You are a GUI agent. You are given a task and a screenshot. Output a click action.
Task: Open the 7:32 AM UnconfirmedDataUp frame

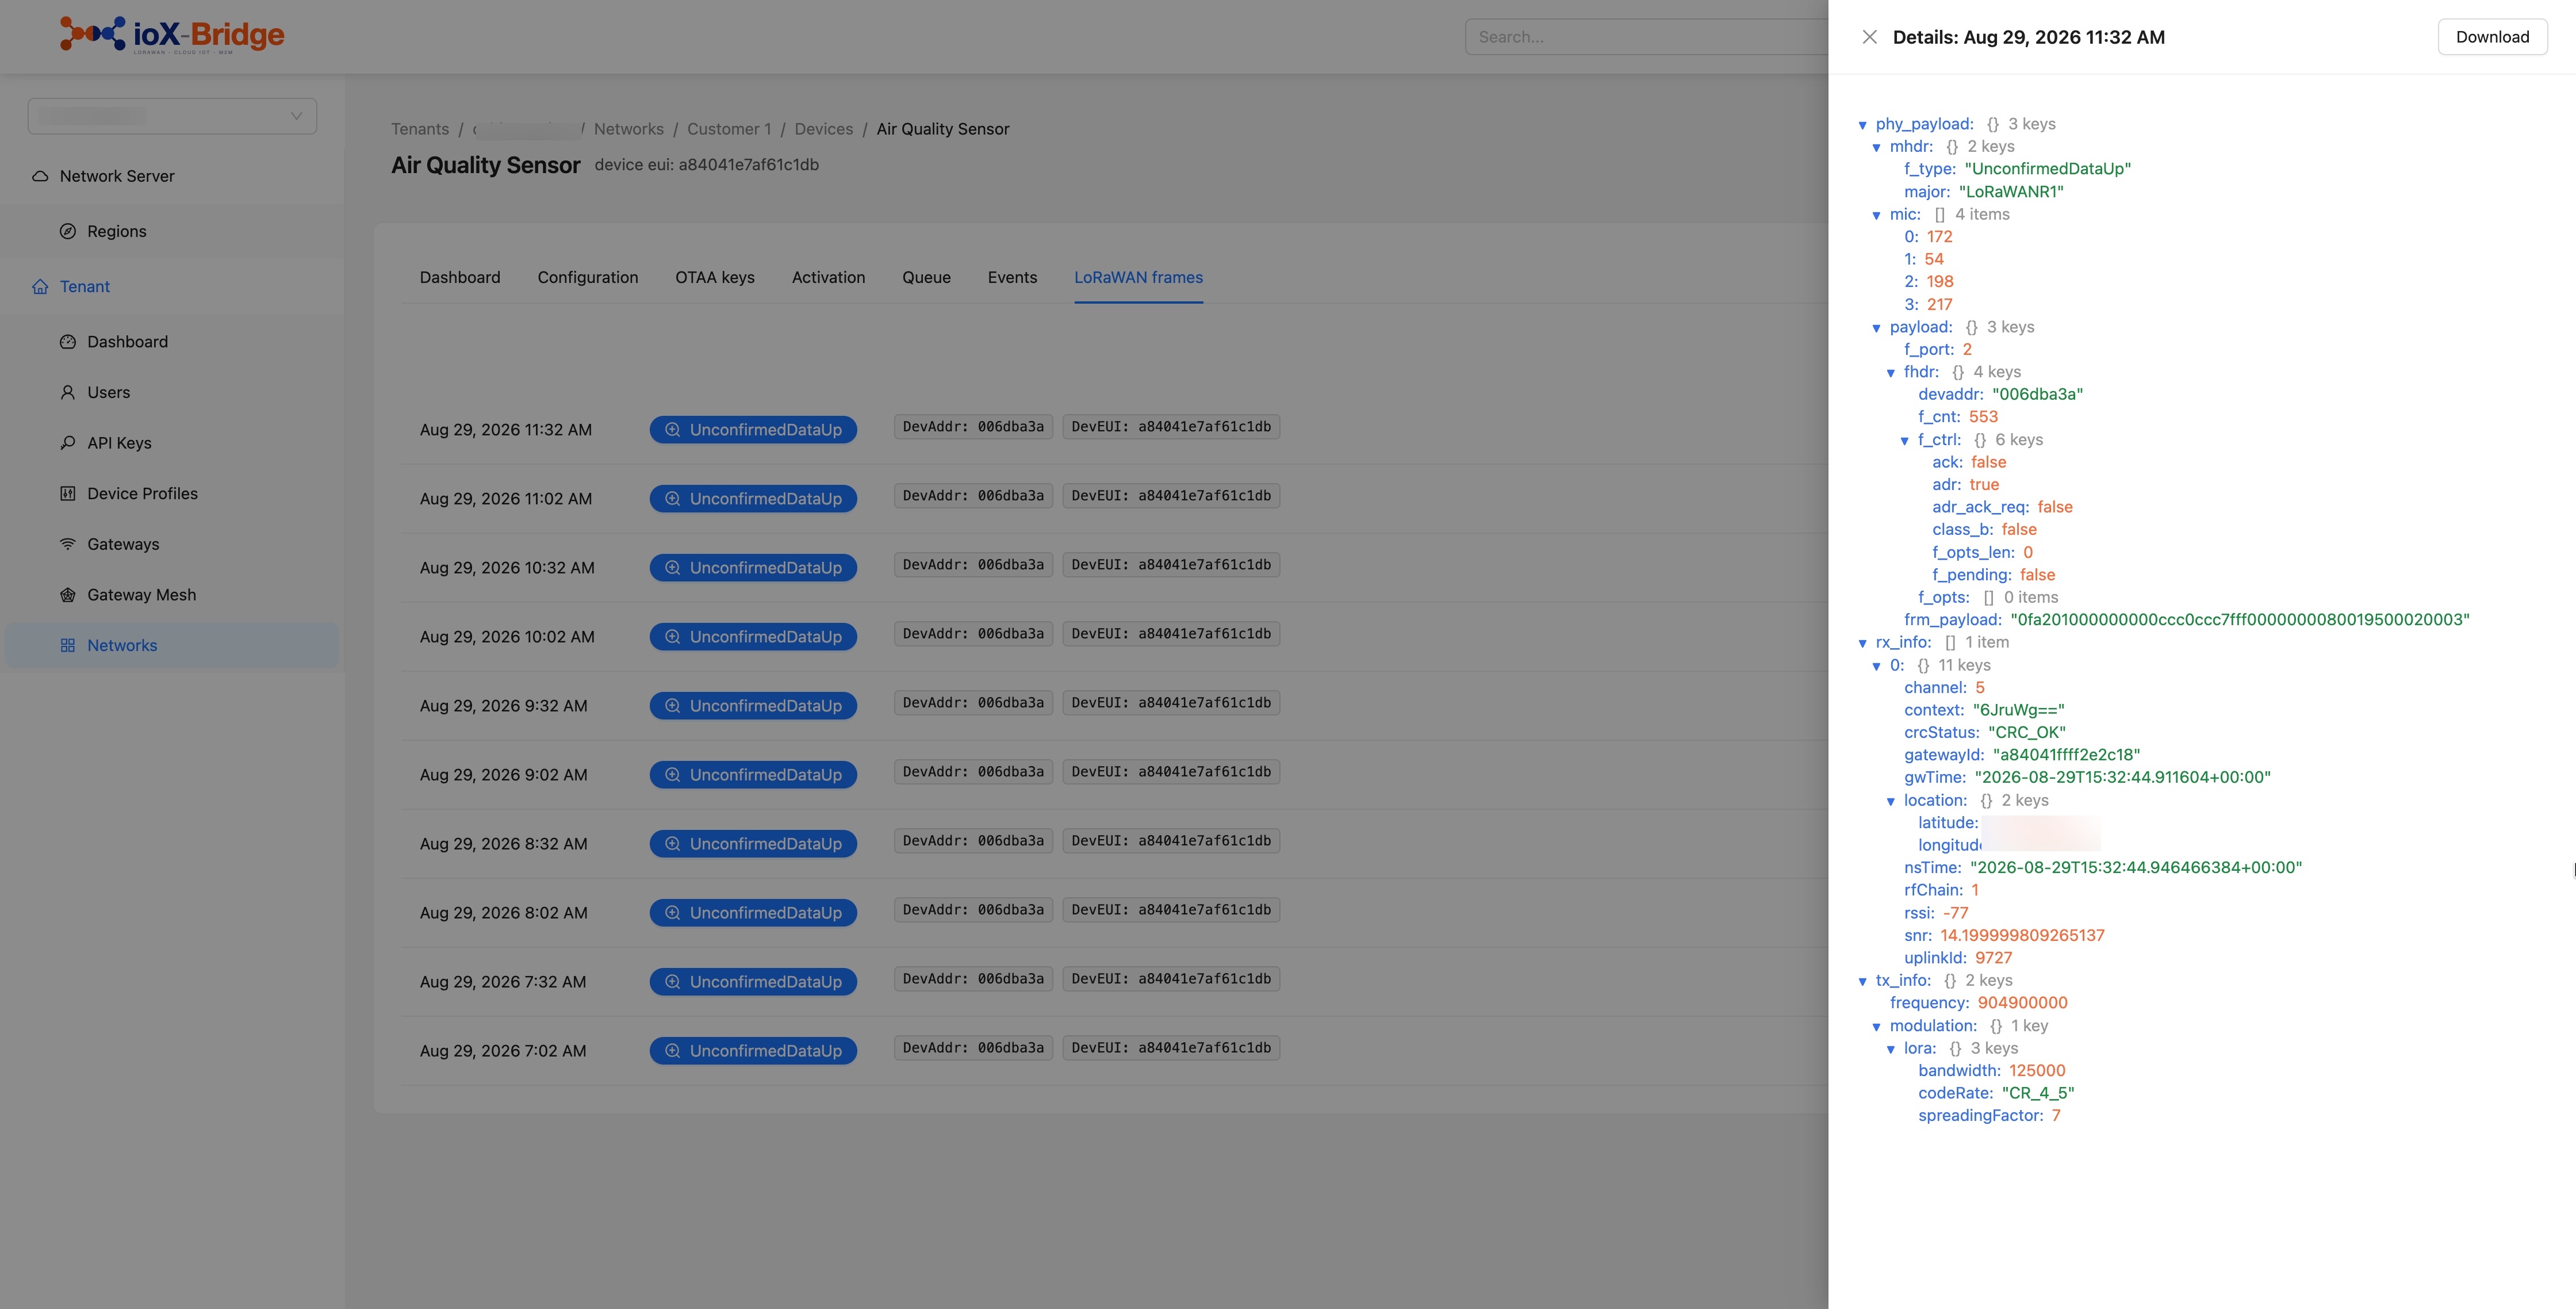coord(753,982)
